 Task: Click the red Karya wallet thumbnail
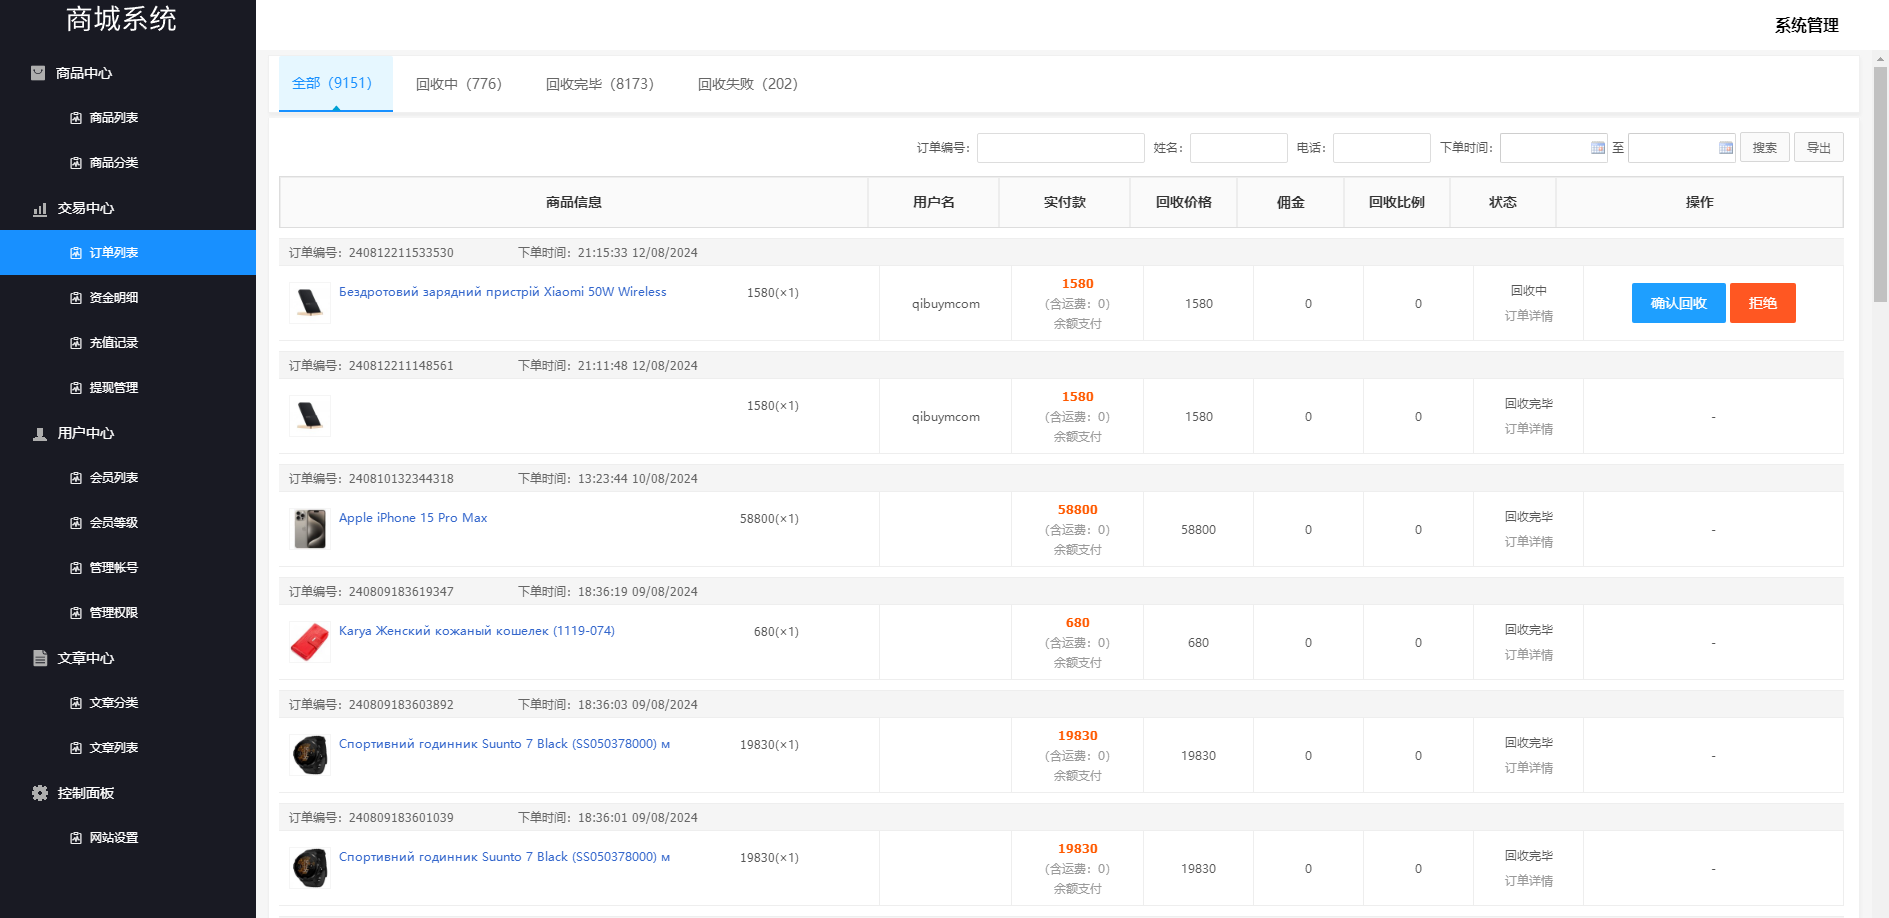pyautogui.click(x=310, y=642)
